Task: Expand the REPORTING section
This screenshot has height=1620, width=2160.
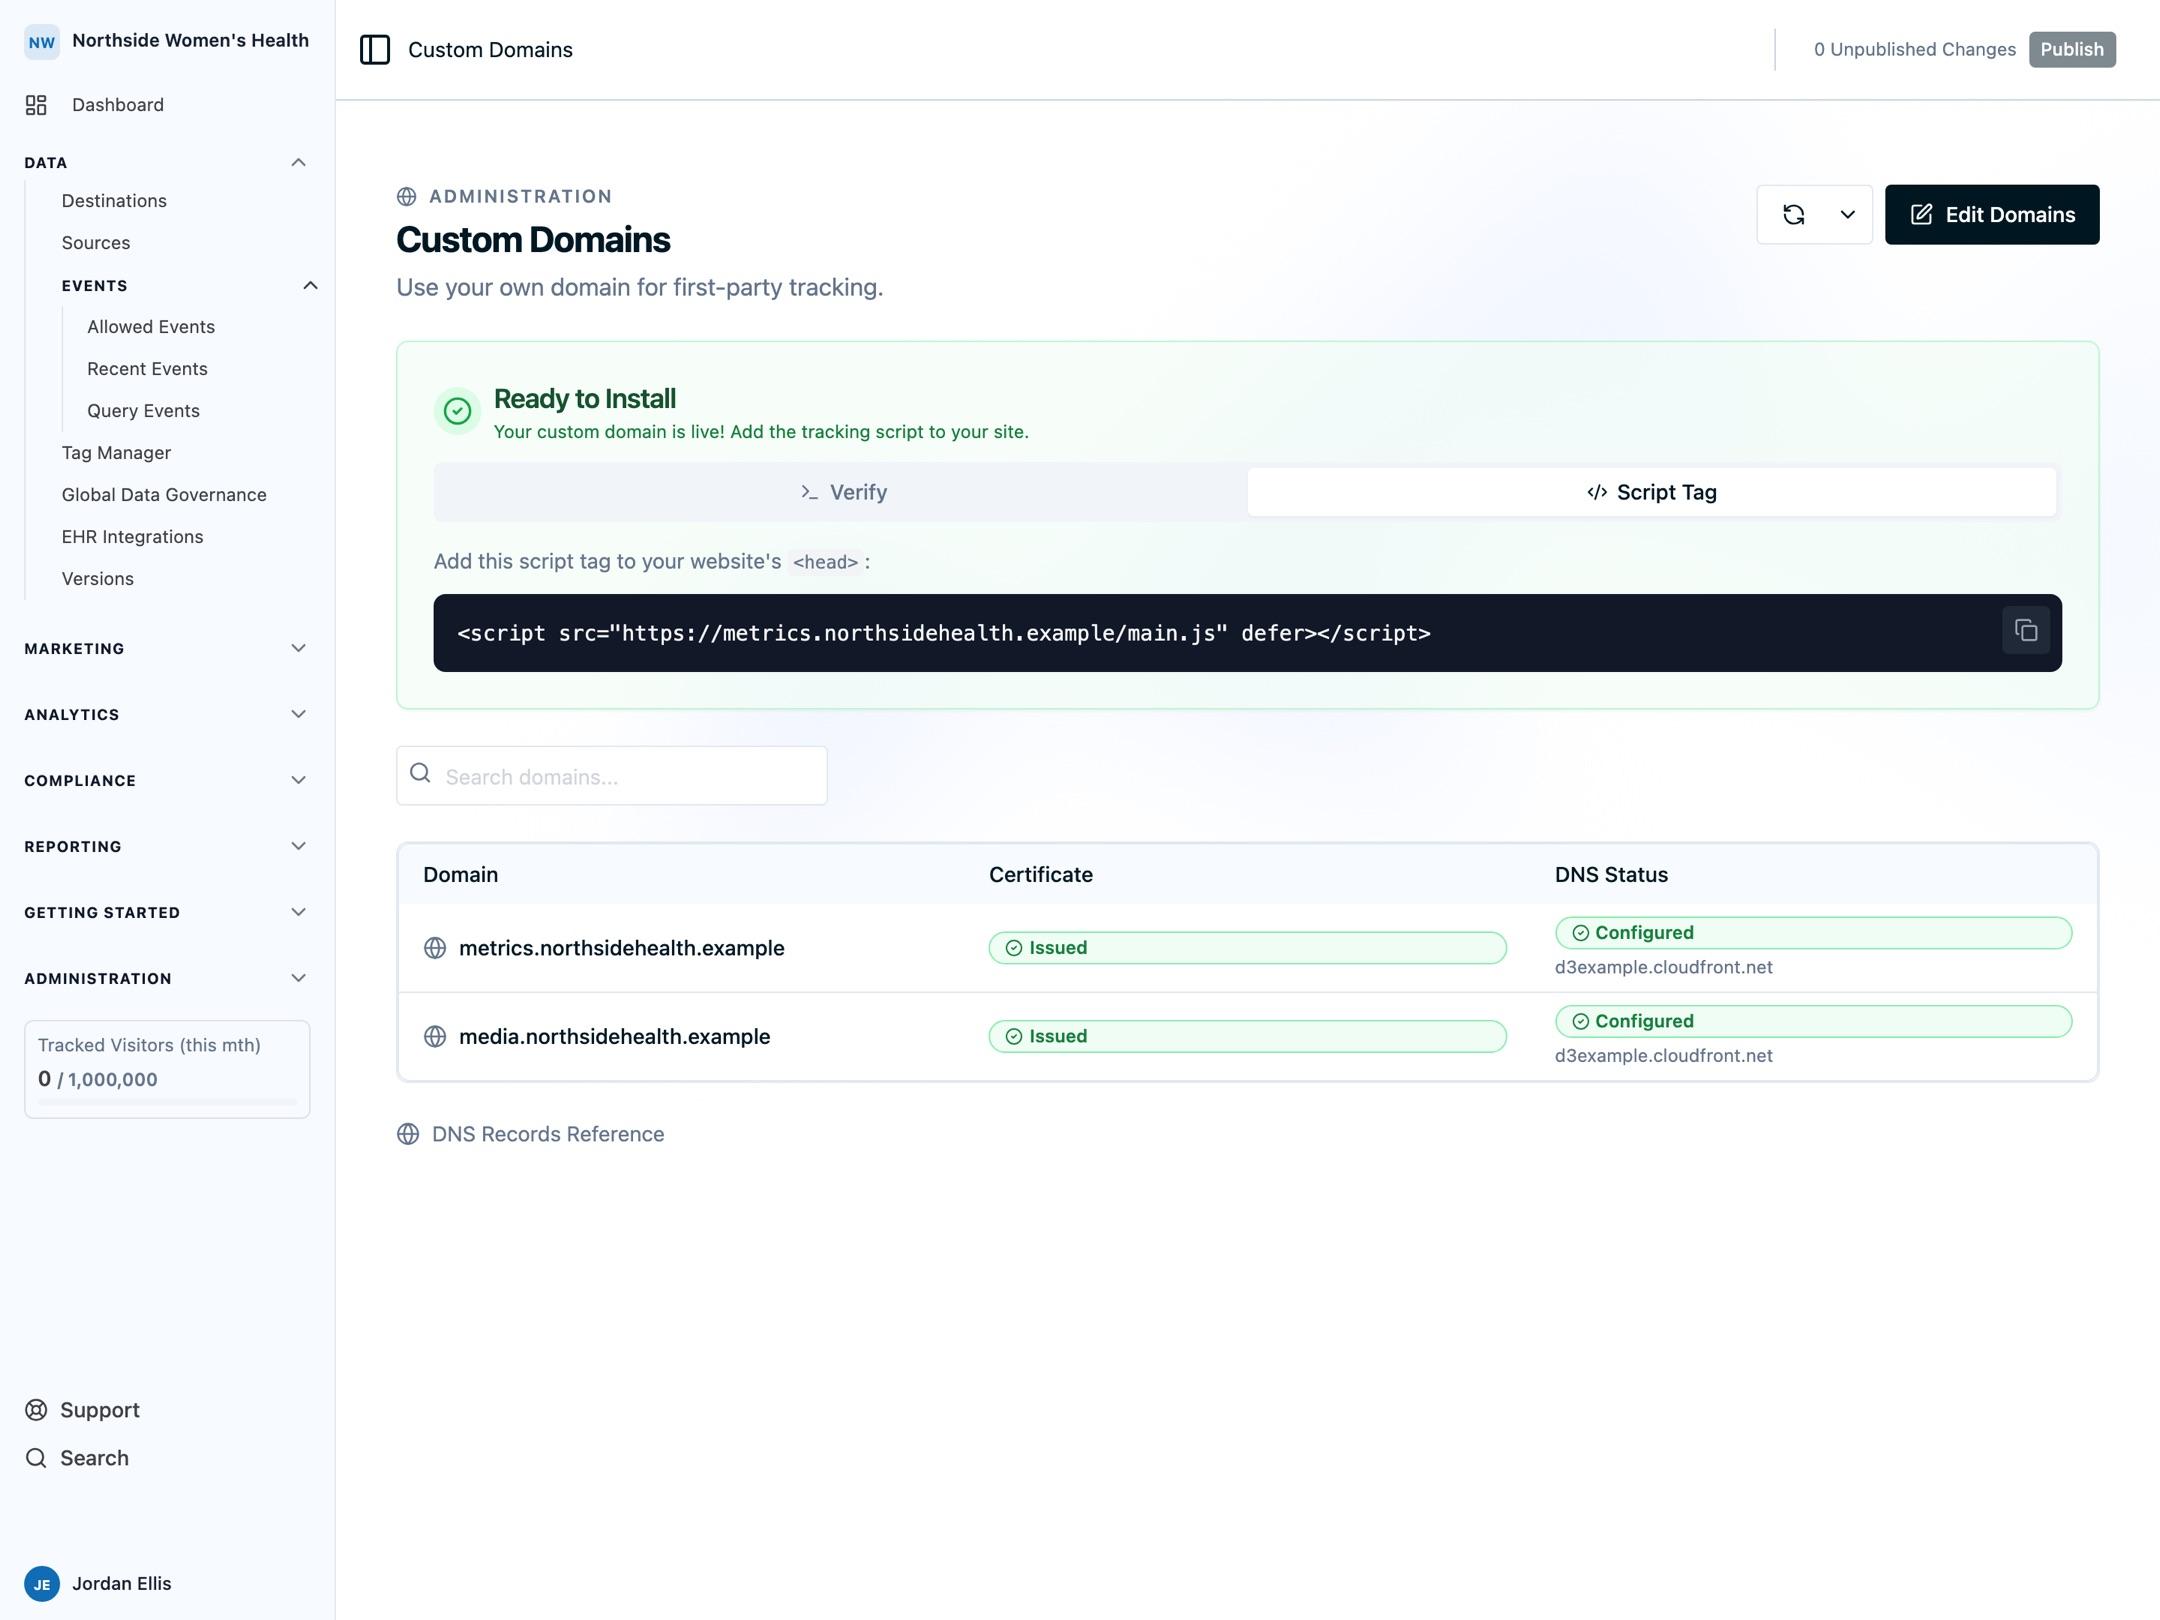Action: click(x=298, y=846)
